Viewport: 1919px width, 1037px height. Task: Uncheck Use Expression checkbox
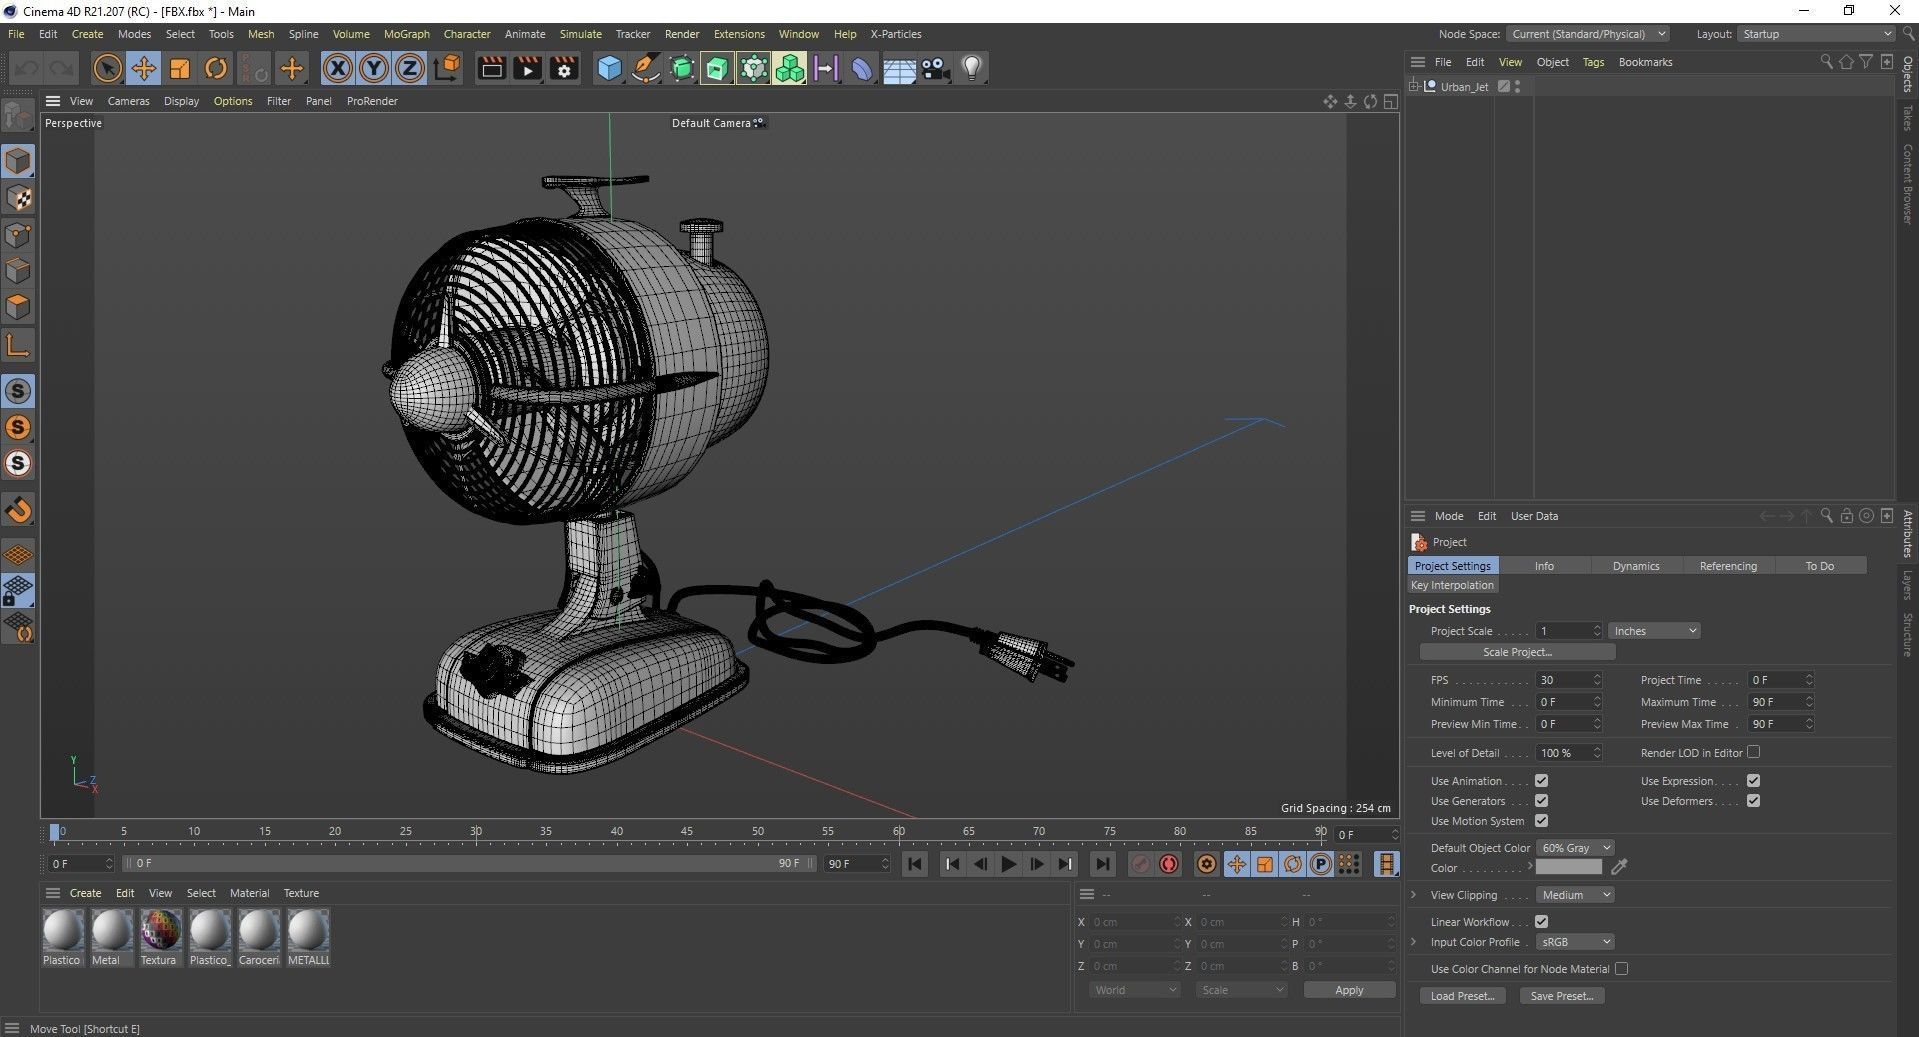pos(1753,781)
